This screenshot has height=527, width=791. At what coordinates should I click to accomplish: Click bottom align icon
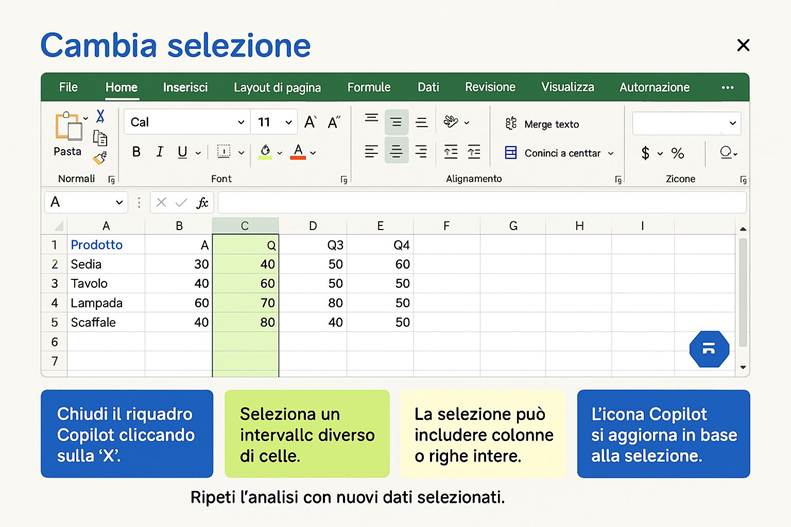point(421,123)
